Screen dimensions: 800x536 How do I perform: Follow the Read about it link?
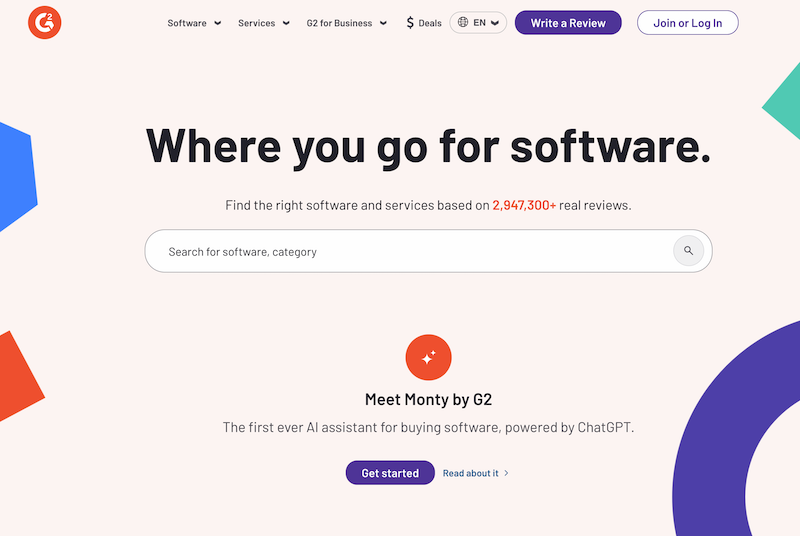pyautogui.click(x=470, y=473)
